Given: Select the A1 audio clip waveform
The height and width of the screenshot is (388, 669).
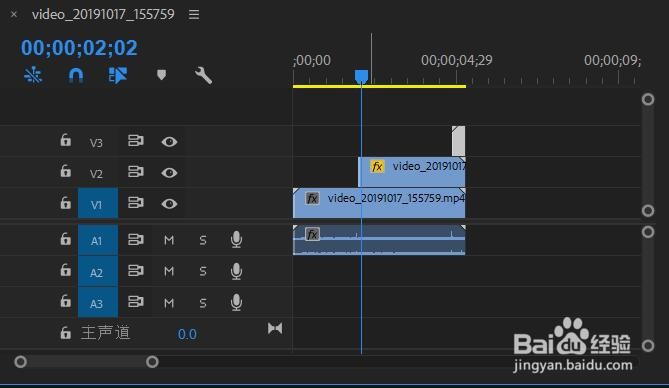Looking at the screenshot, I should click(379, 240).
